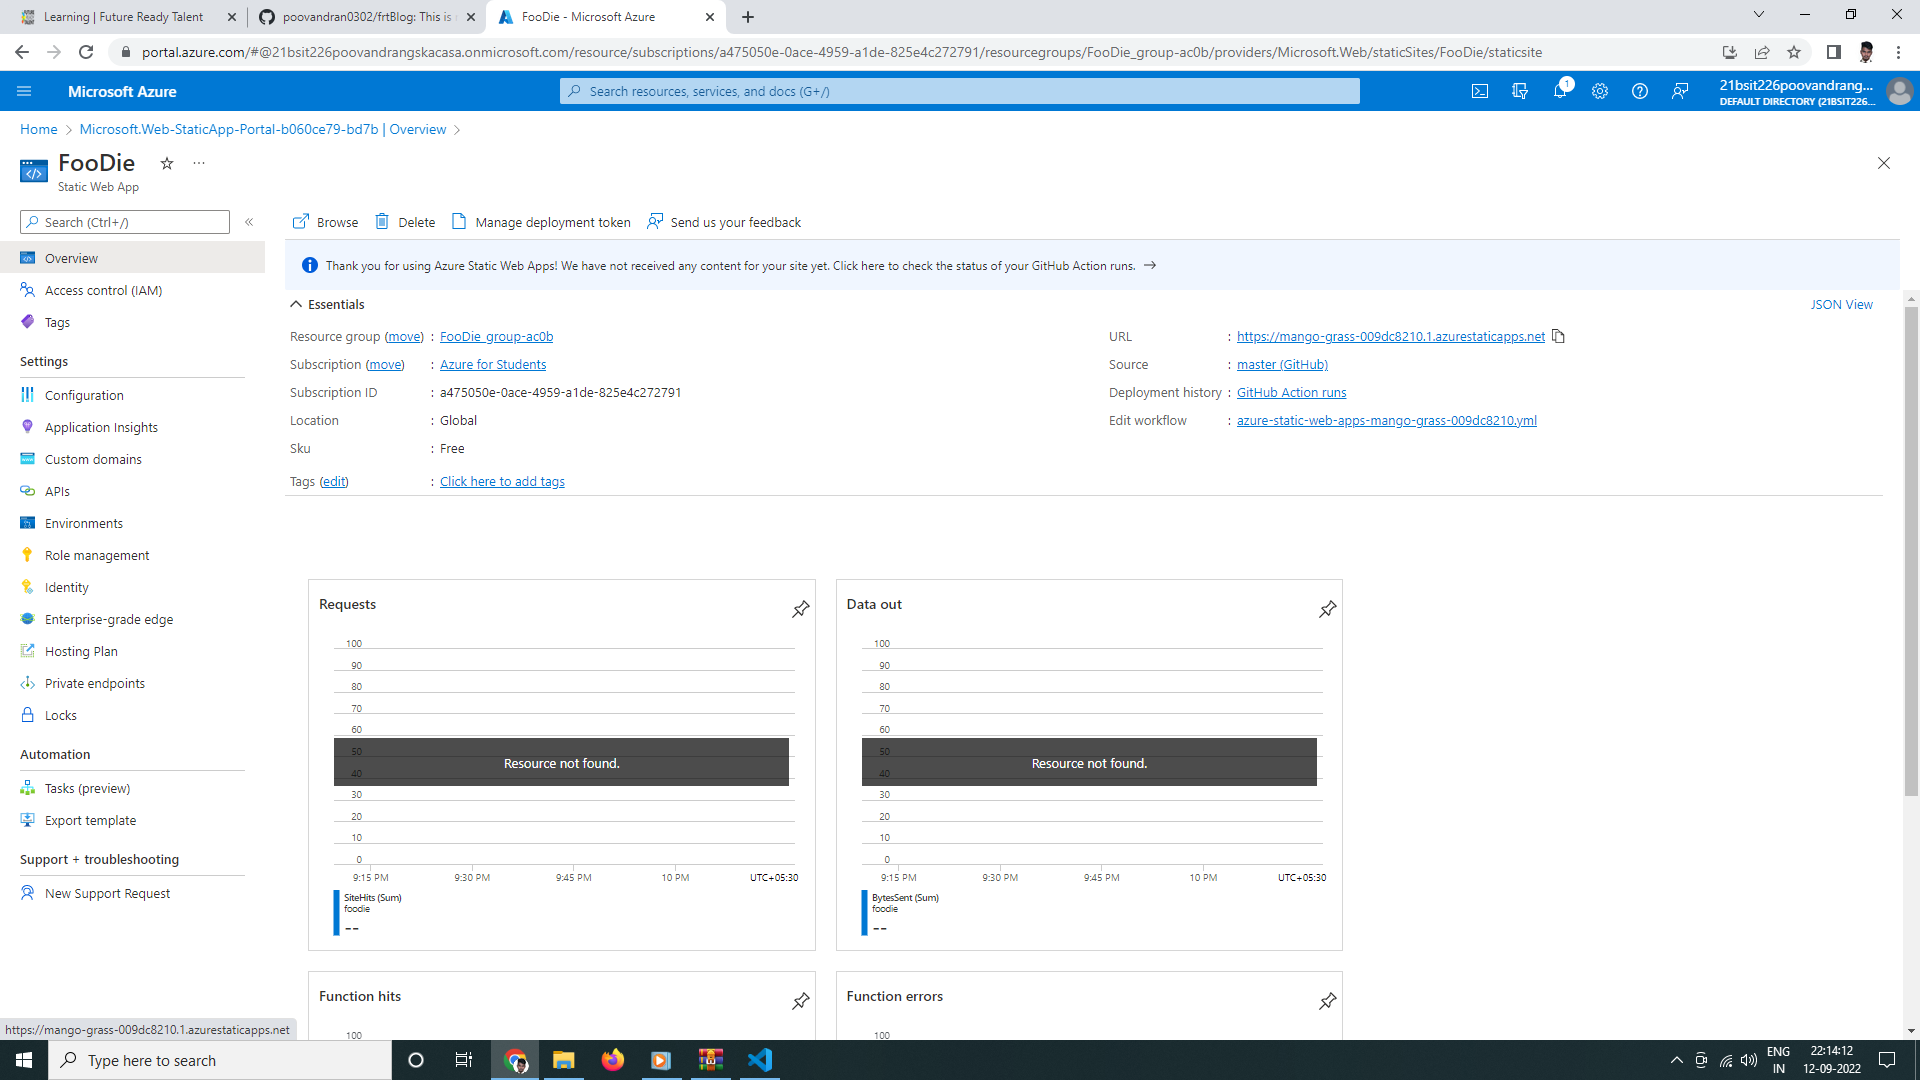The height and width of the screenshot is (1080, 1920).
Task: Select Custom domains in sidebar
Action: [93, 459]
